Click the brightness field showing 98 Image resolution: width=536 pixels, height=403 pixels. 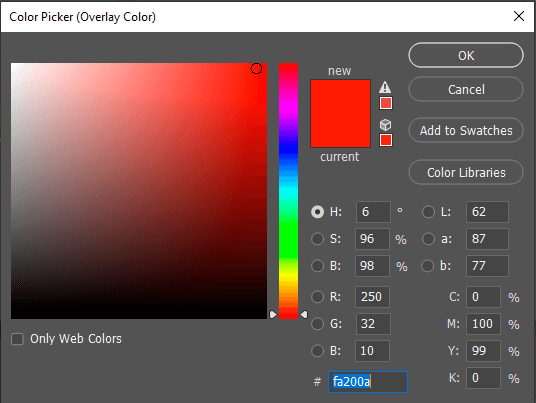372,266
